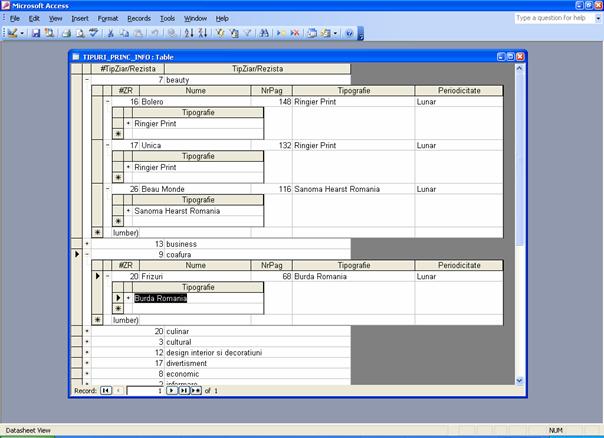Open the Records menu
Viewport: 604px width, 438px height.
pyautogui.click(x=139, y=18)
